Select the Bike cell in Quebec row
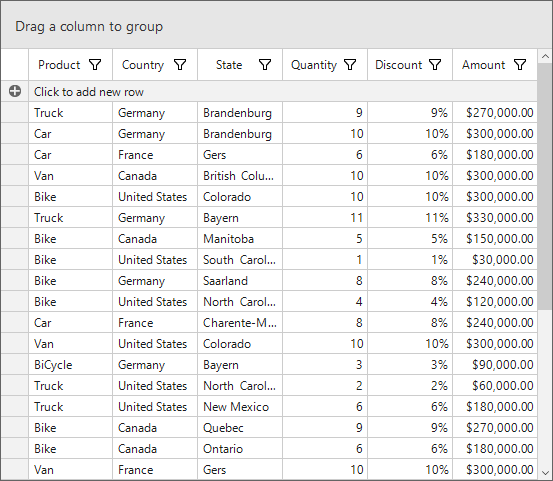This screenshot has height=481, width=553. pyautogui.click(x=71, y=428)
